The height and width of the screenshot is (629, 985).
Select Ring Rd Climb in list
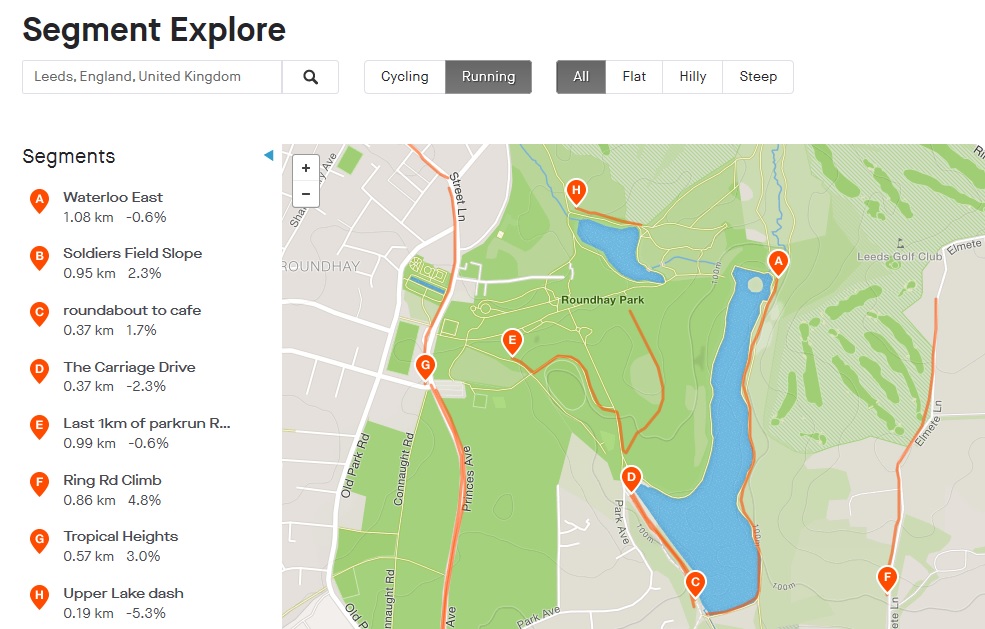click(112, 480)
